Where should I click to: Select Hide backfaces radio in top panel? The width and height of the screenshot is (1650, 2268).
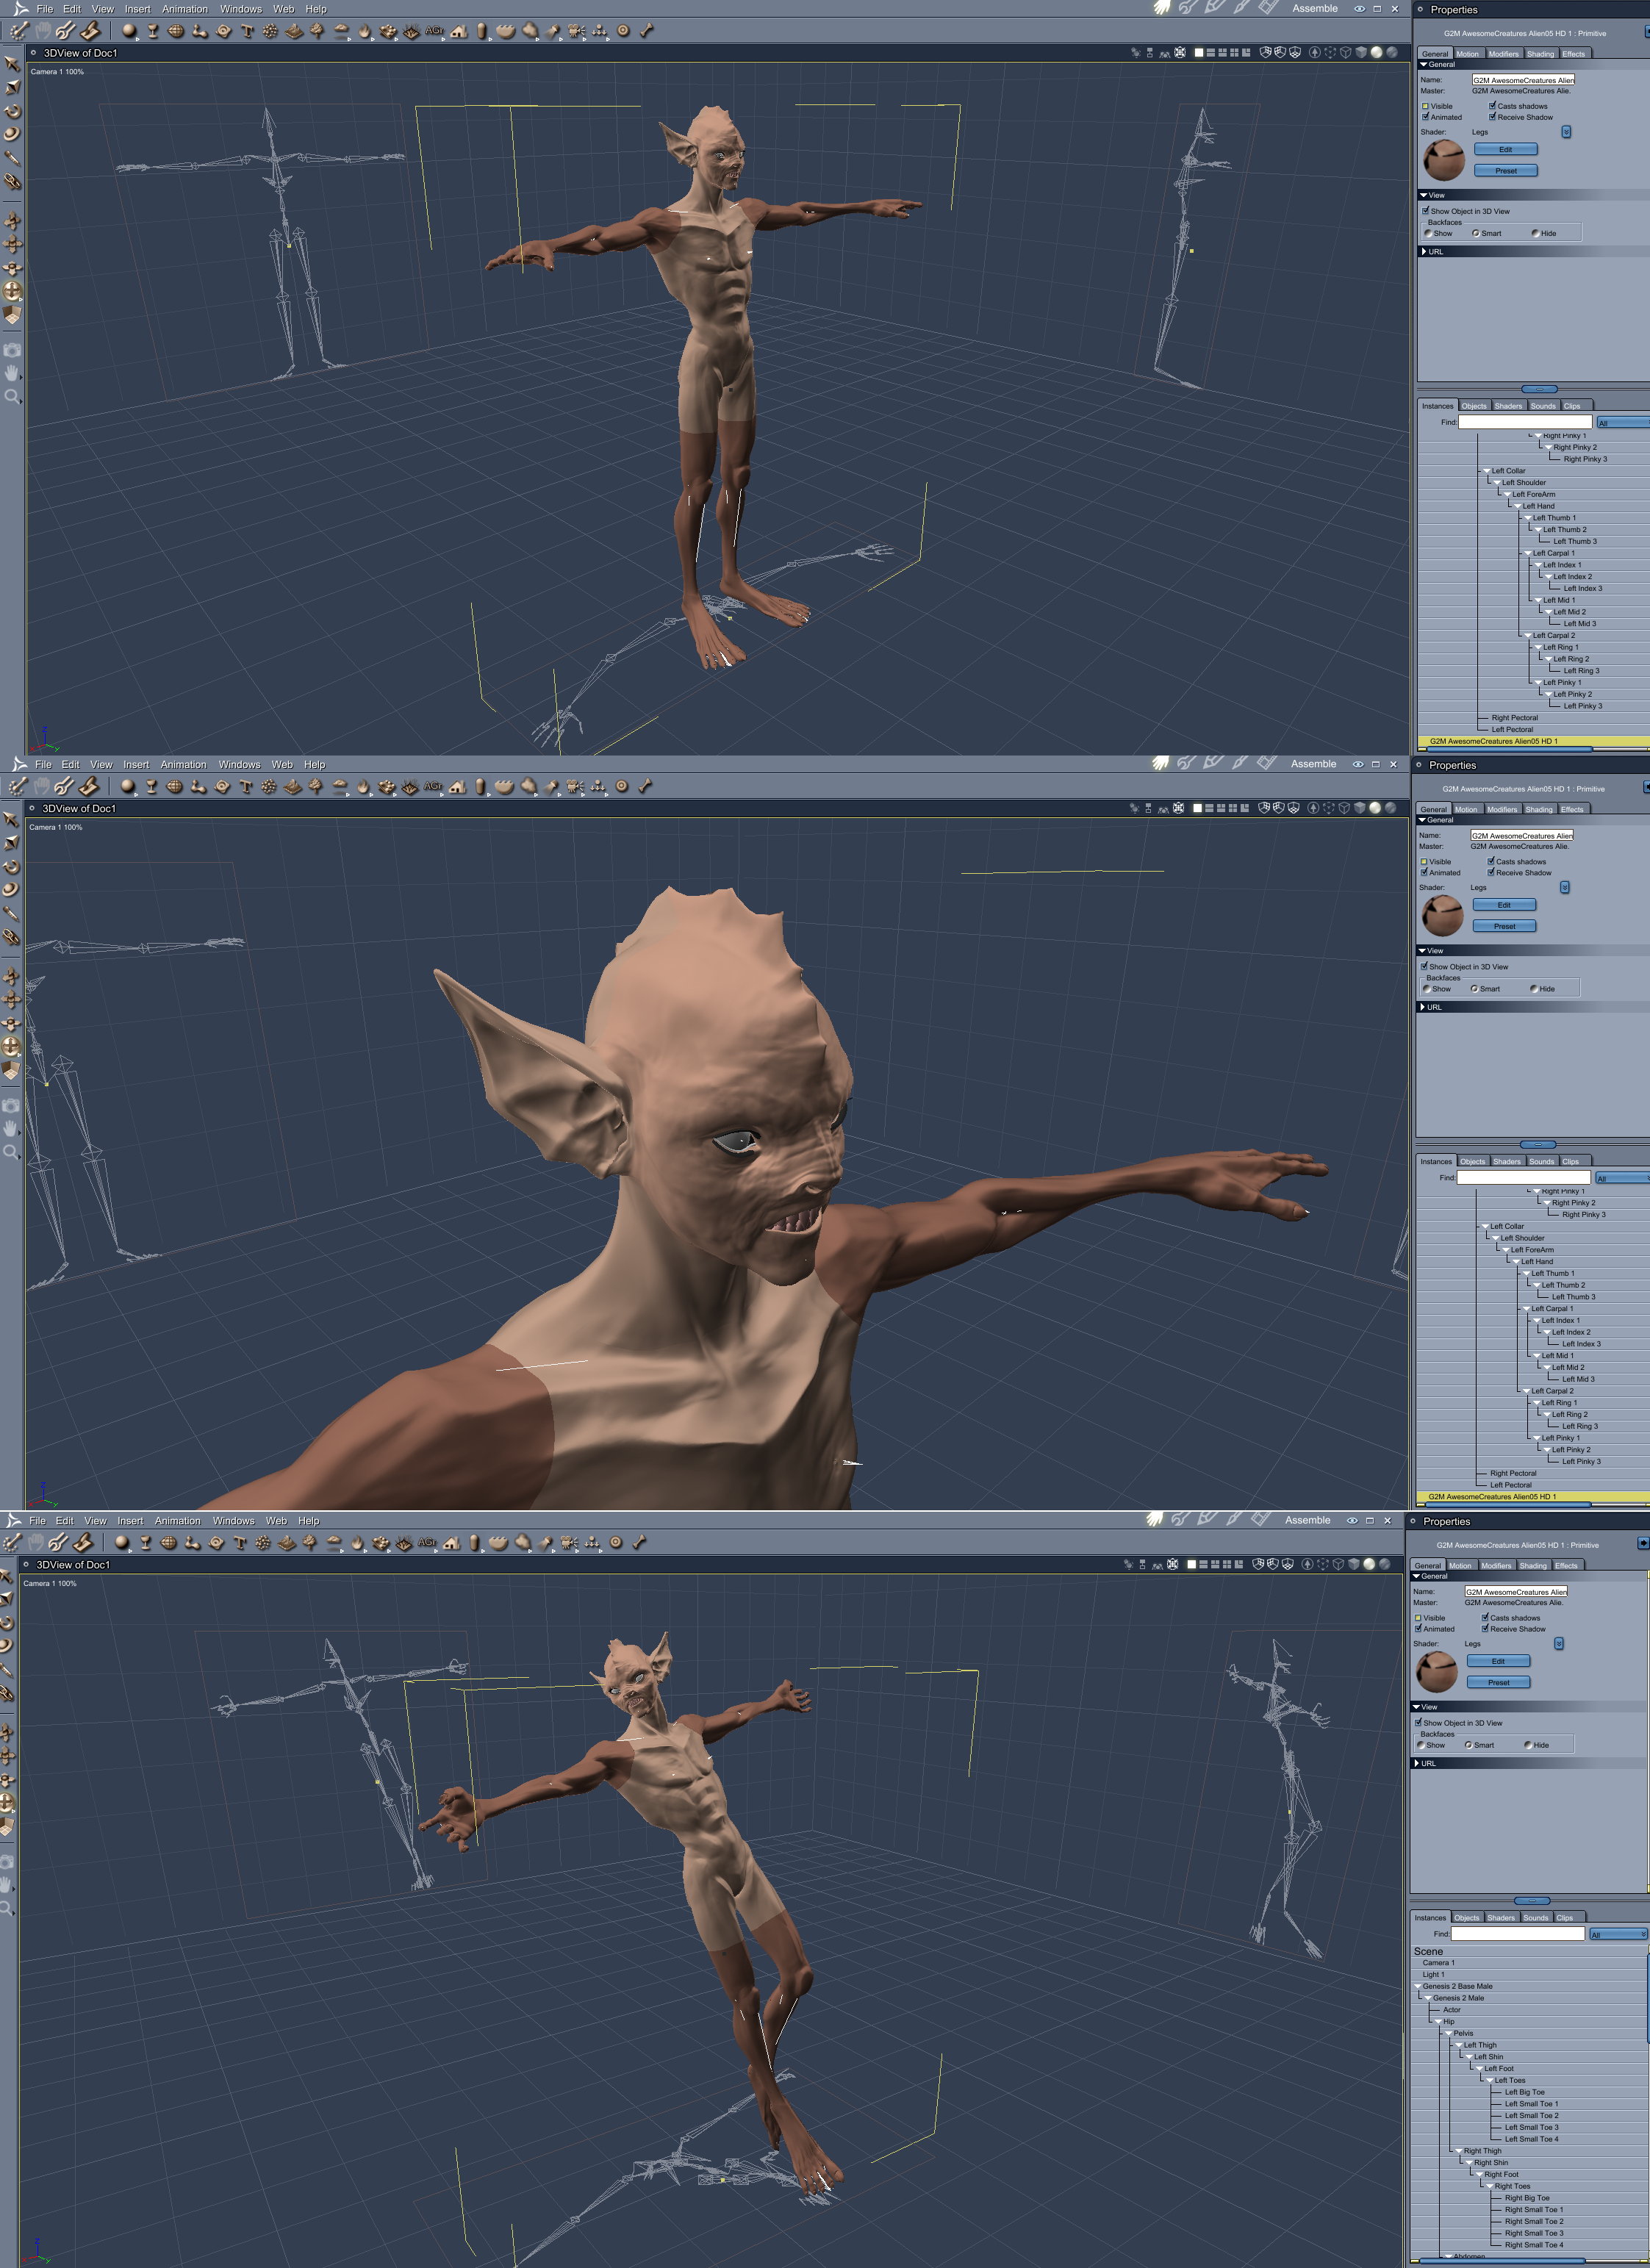click(1535, 233)
